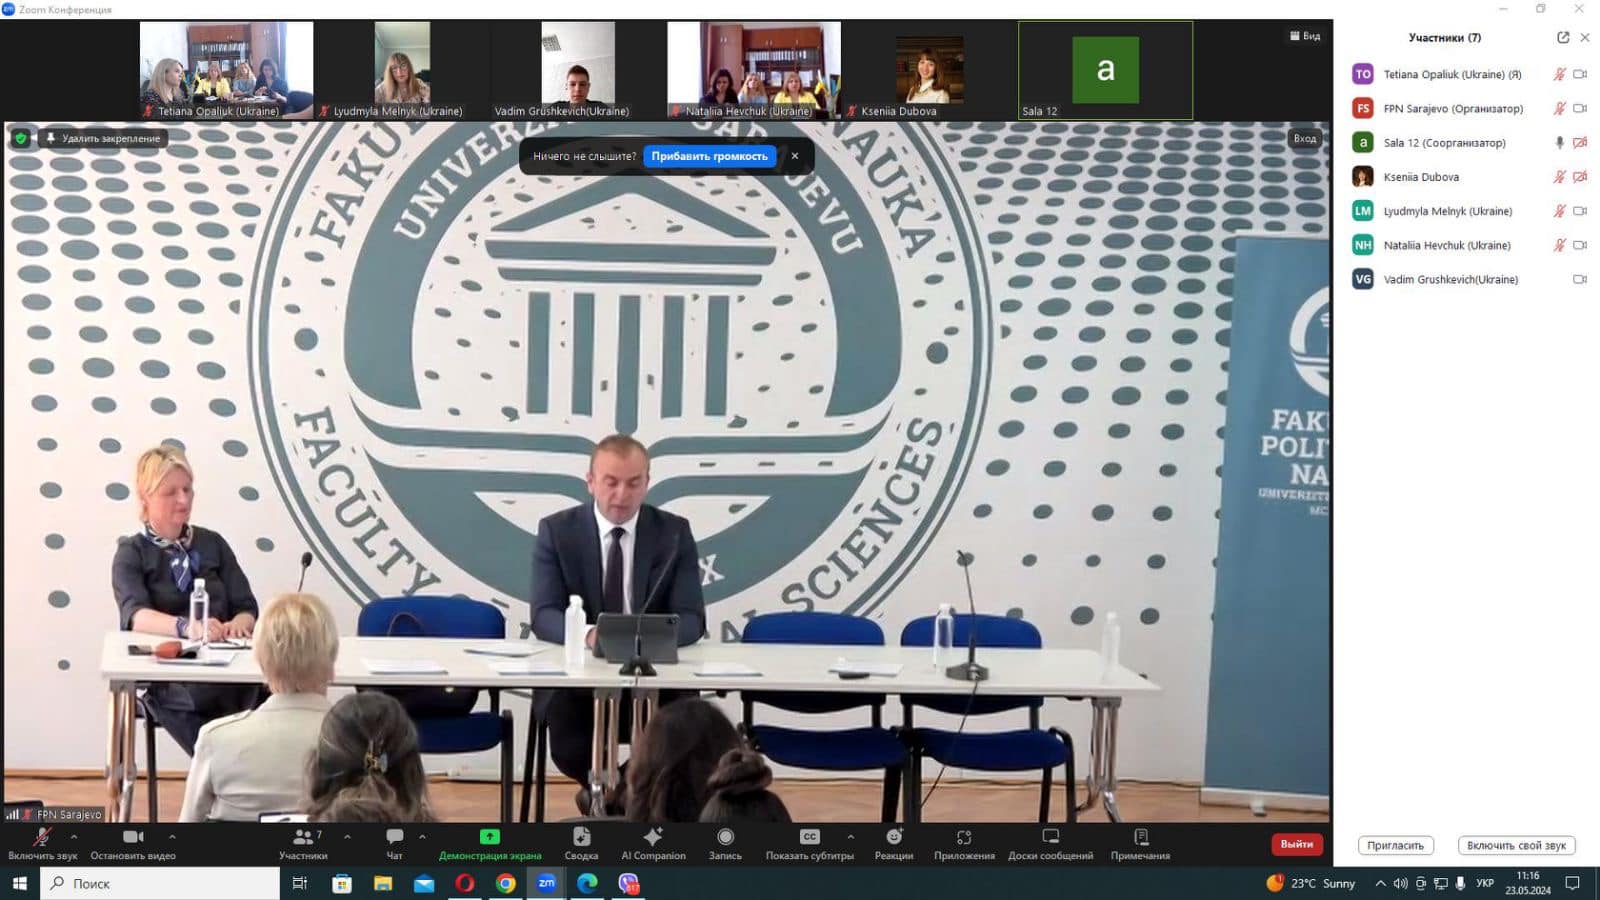The height and width of the screenshot is (900, 1600).
Task: Open Windows notification center icon
Action: point(1573,883)
